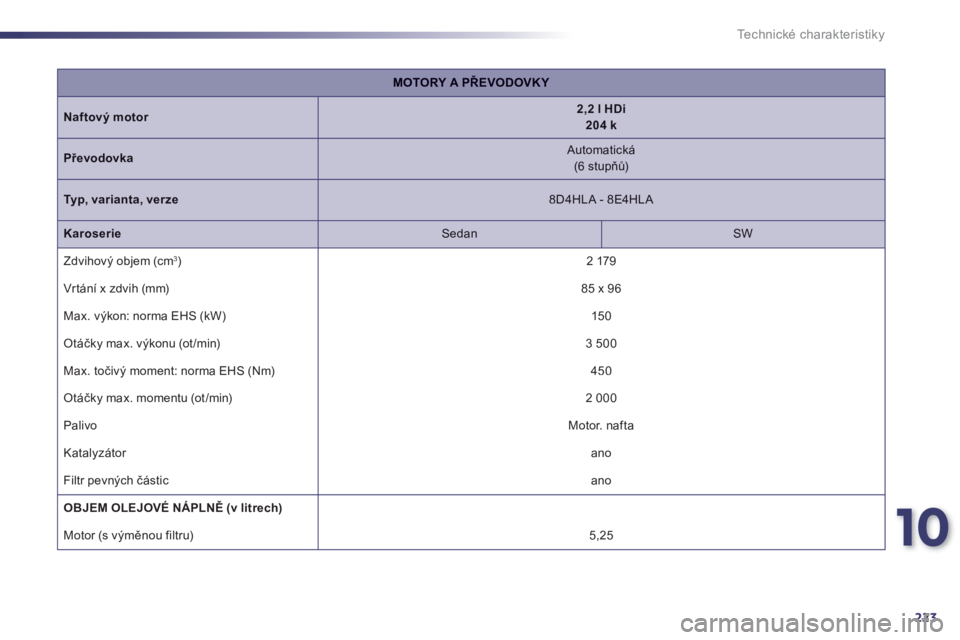Image resolution: width=960 pixels, height=640 pixels.
Task: Click the 'Zdvihový objem (cm3)' label
Action: point(122,262)
